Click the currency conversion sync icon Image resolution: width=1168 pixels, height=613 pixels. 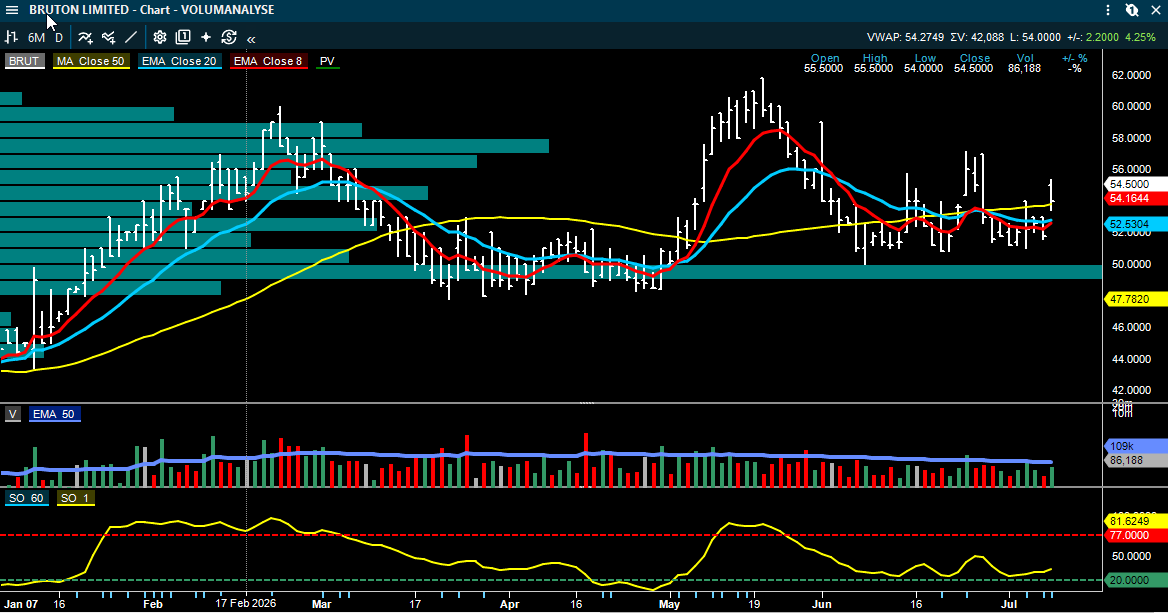(x=229, y=37)
